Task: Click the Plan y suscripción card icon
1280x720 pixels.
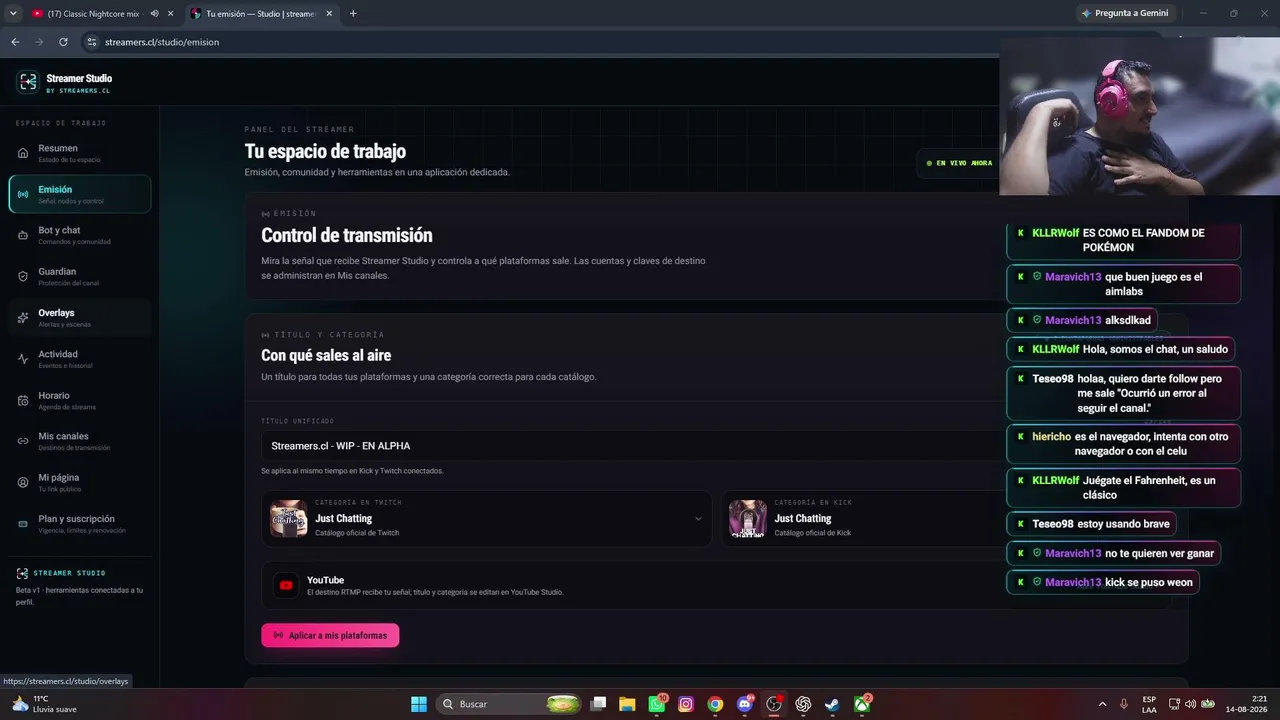Action: tap(23, 524)
